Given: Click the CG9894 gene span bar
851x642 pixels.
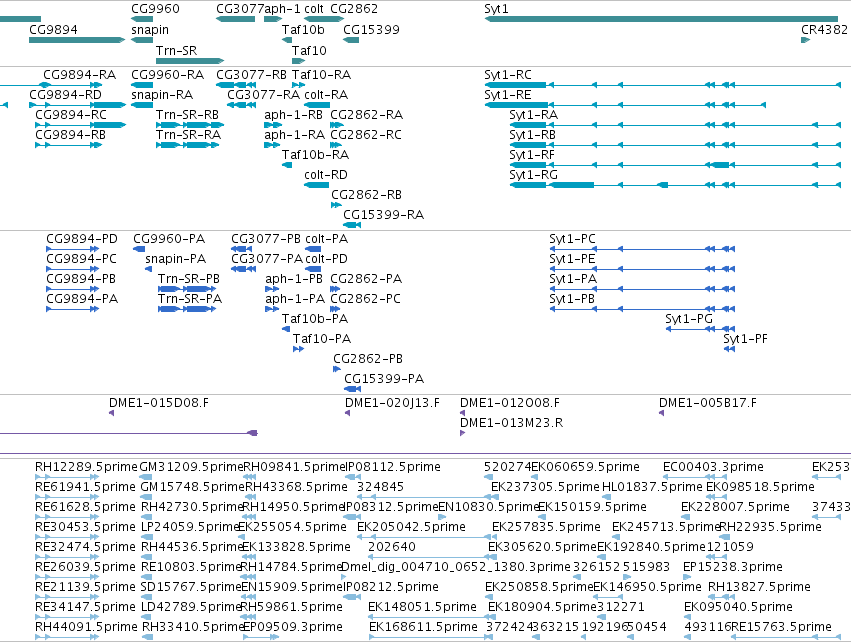Looking at the screenshot, I should pyautogui.click(x=77, y=40).
